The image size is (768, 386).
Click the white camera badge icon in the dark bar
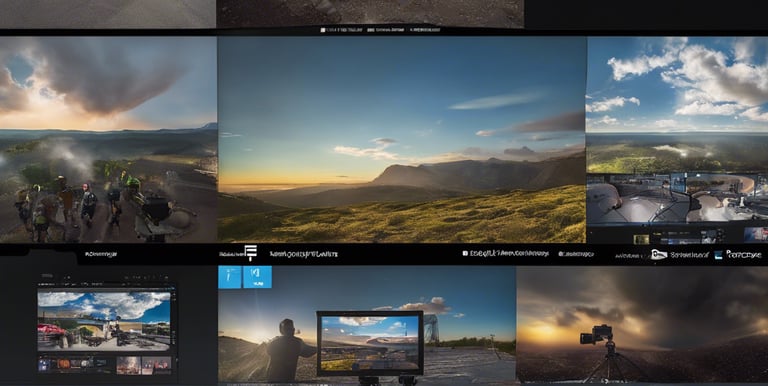[x=659, y=254]
